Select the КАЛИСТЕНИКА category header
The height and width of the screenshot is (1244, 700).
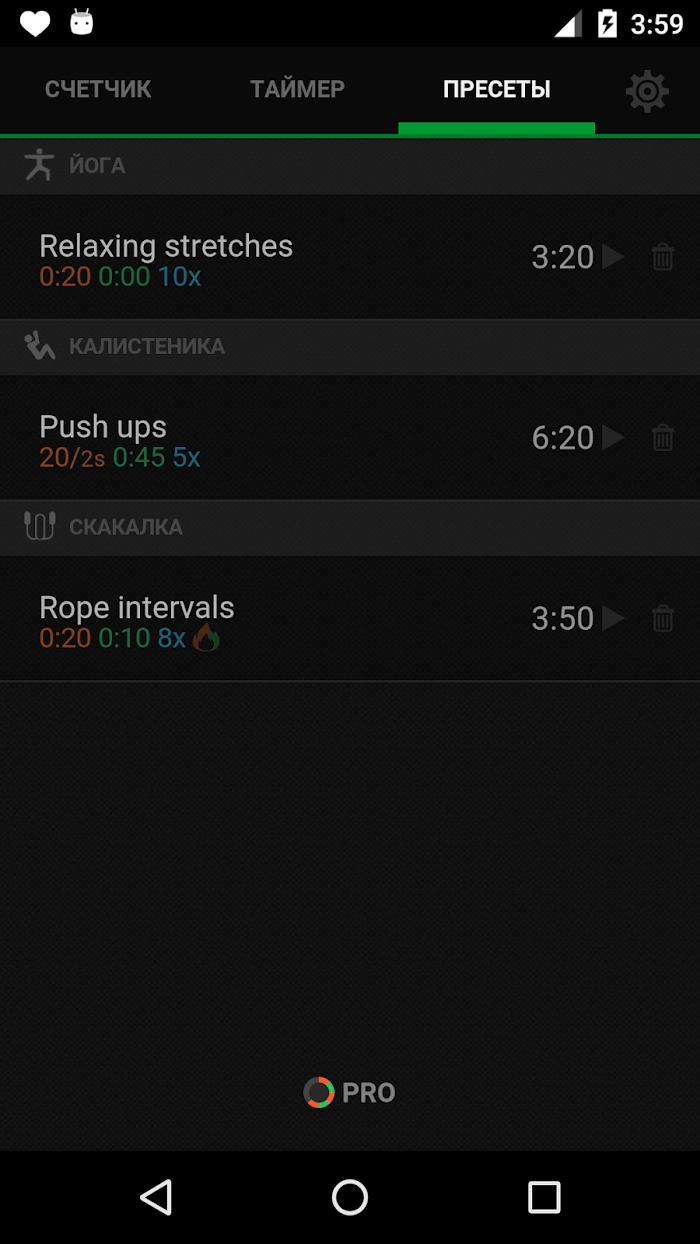coord(350,347)
